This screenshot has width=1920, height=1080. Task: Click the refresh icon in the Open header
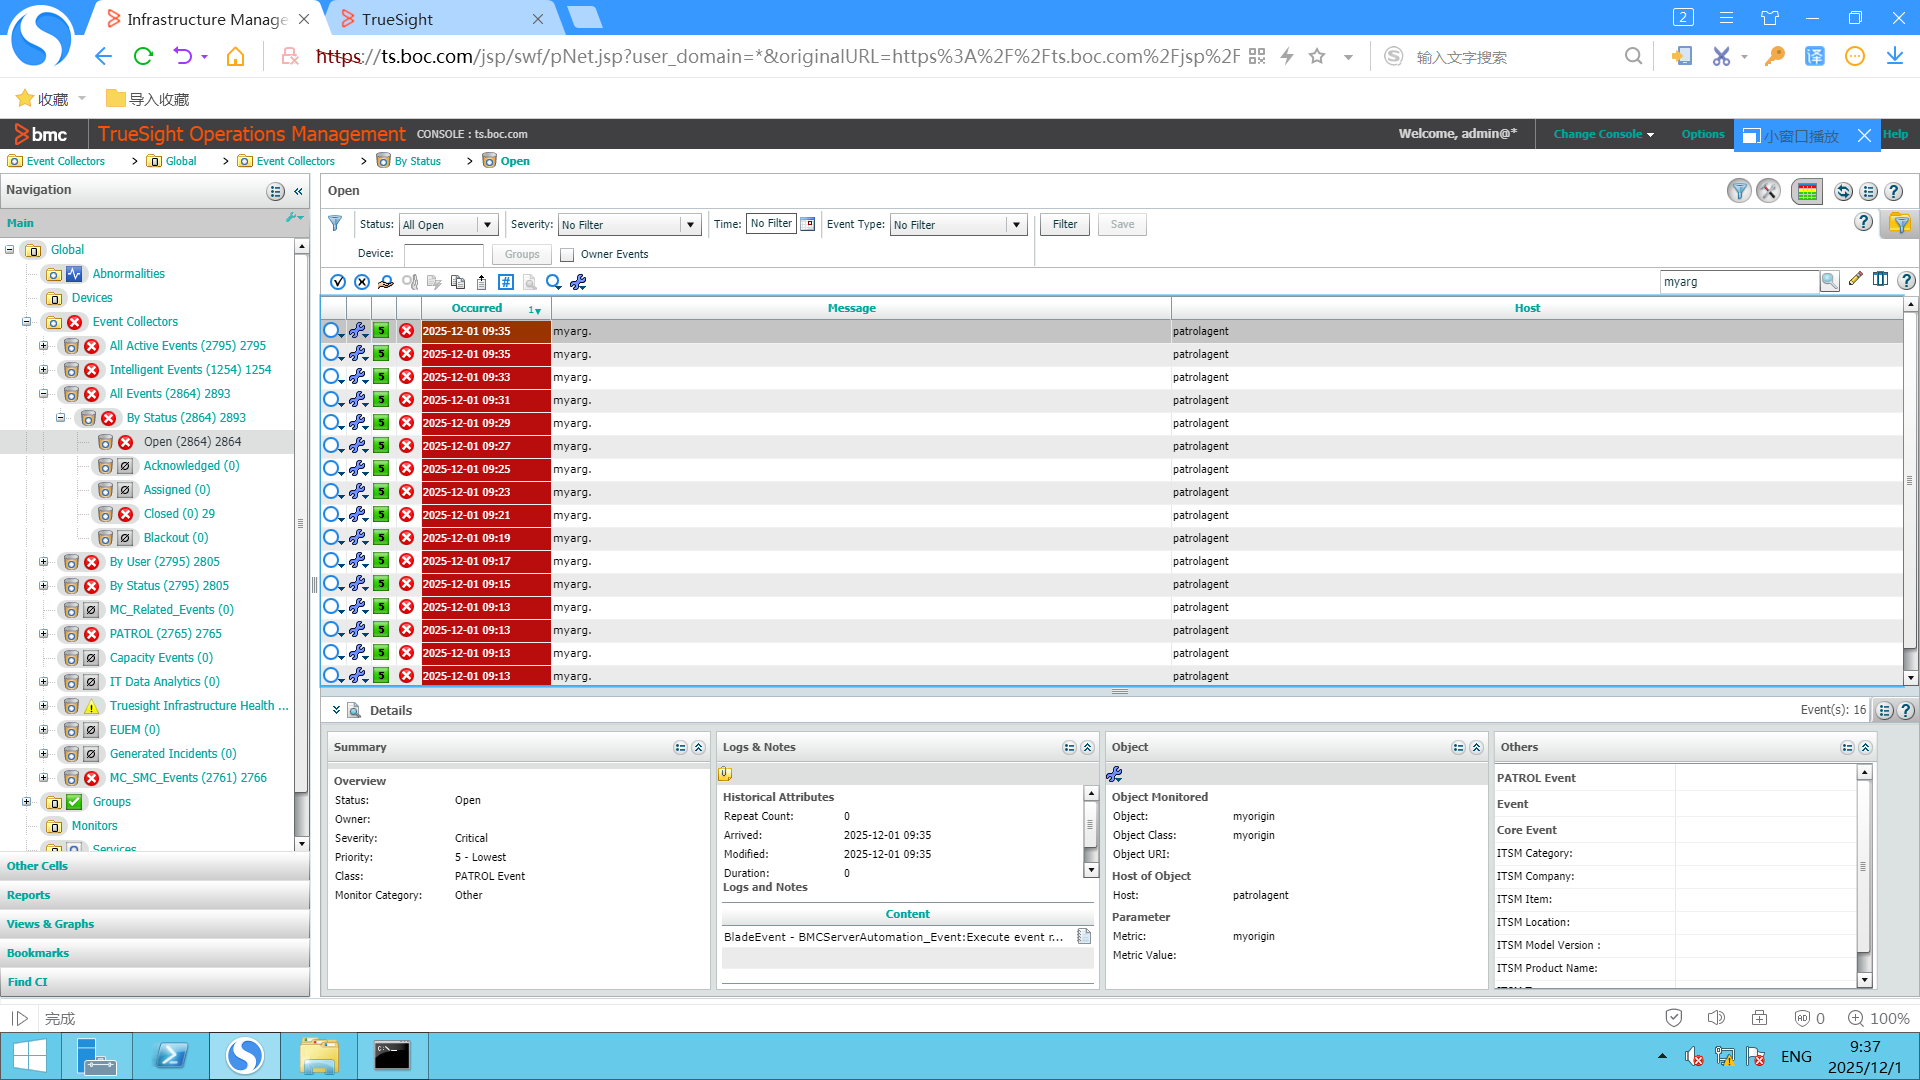1843,192
